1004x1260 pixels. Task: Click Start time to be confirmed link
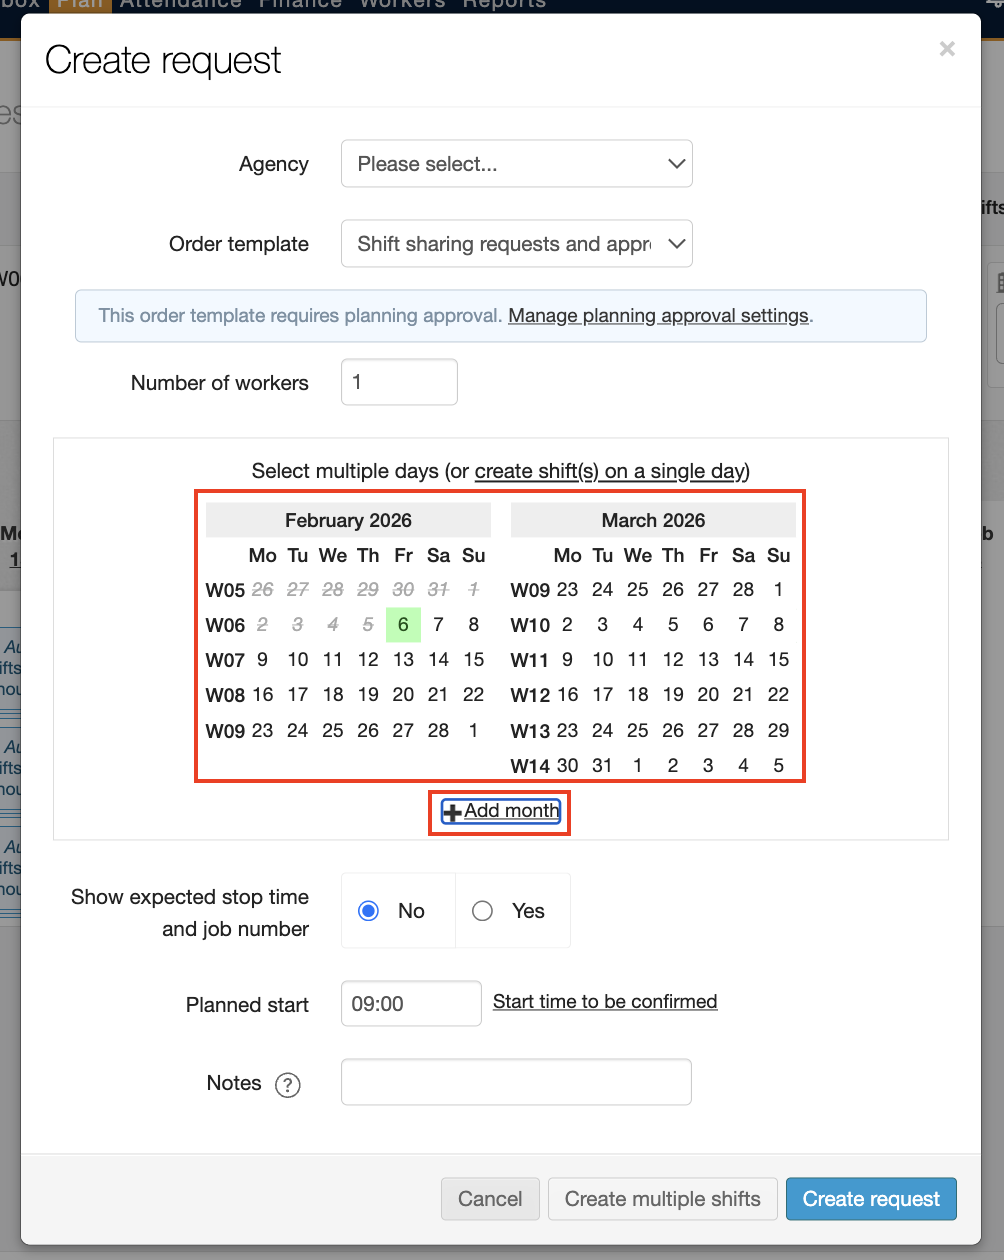605,1001
